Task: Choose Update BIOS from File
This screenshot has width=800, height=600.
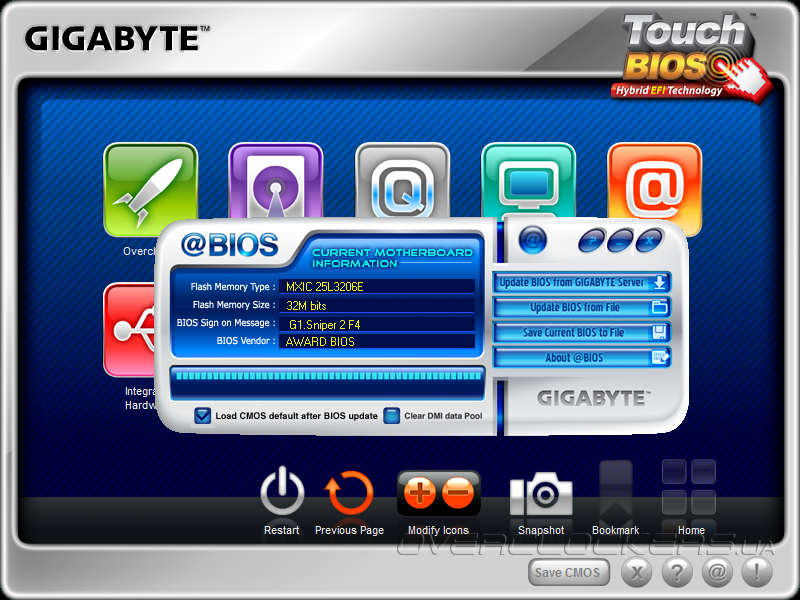Action: [x=582, y=308]
